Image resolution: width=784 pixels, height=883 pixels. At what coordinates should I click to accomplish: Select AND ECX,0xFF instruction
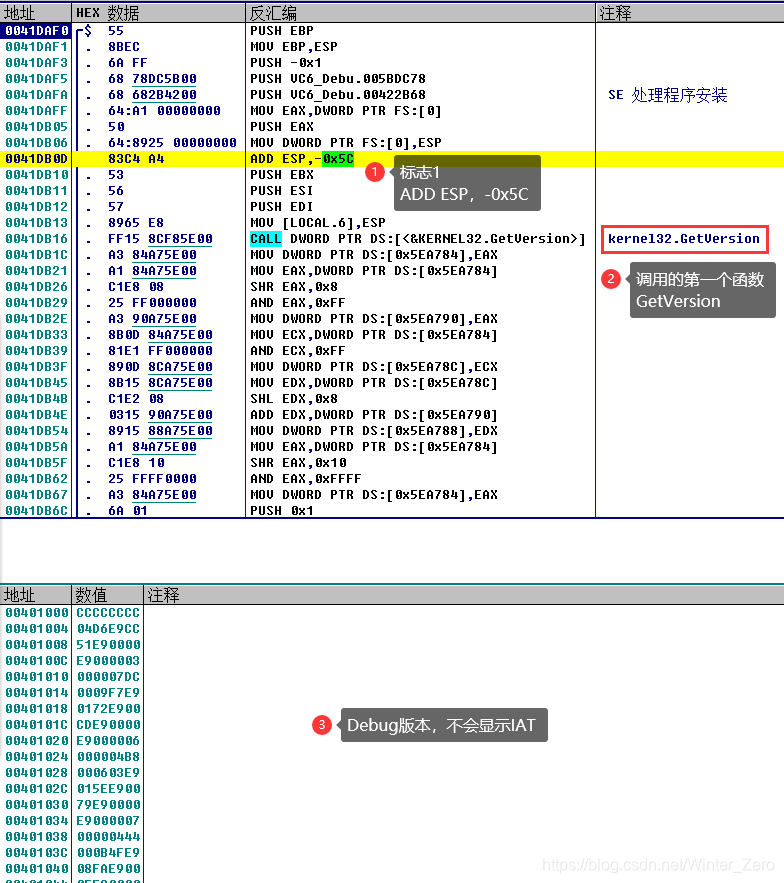click(x=298, y=351)
